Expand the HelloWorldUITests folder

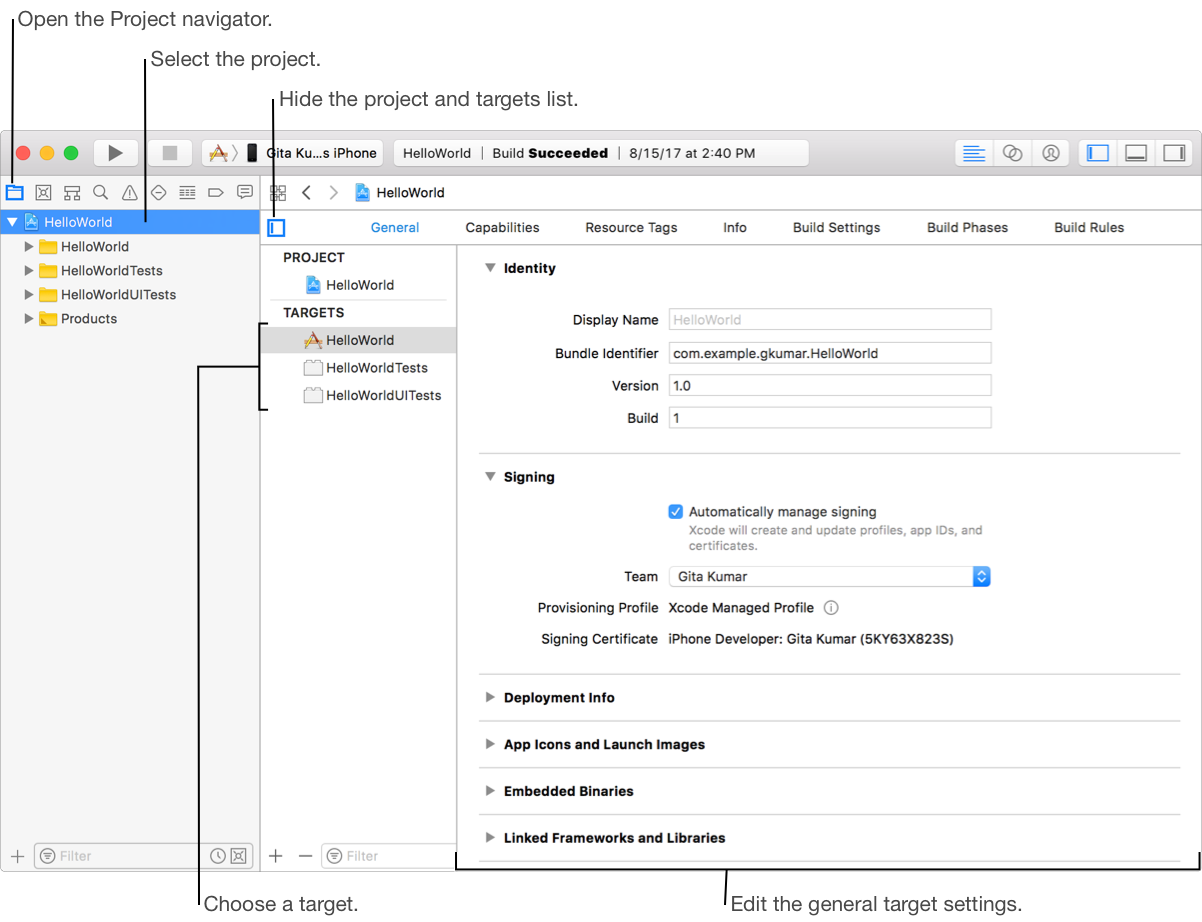[29, 294]
